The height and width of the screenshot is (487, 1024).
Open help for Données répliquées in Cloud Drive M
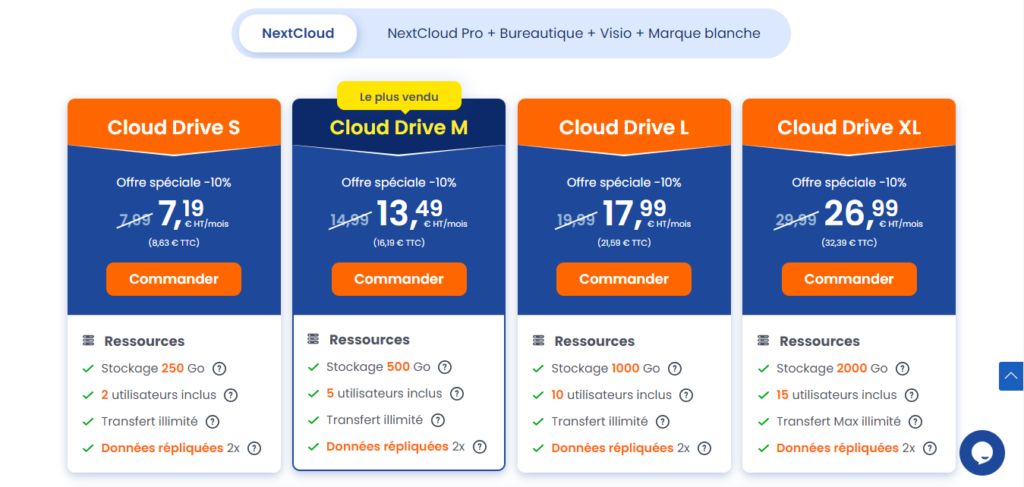pyautogui.click(x=480, y=447)
